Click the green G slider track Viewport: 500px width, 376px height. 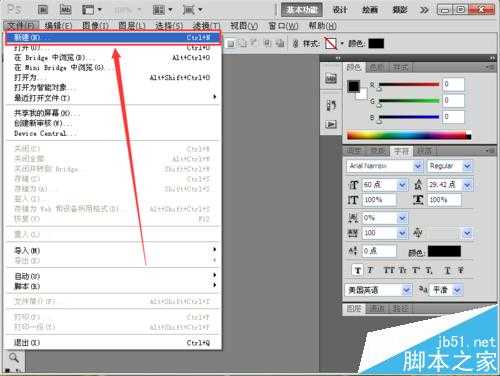409,100
